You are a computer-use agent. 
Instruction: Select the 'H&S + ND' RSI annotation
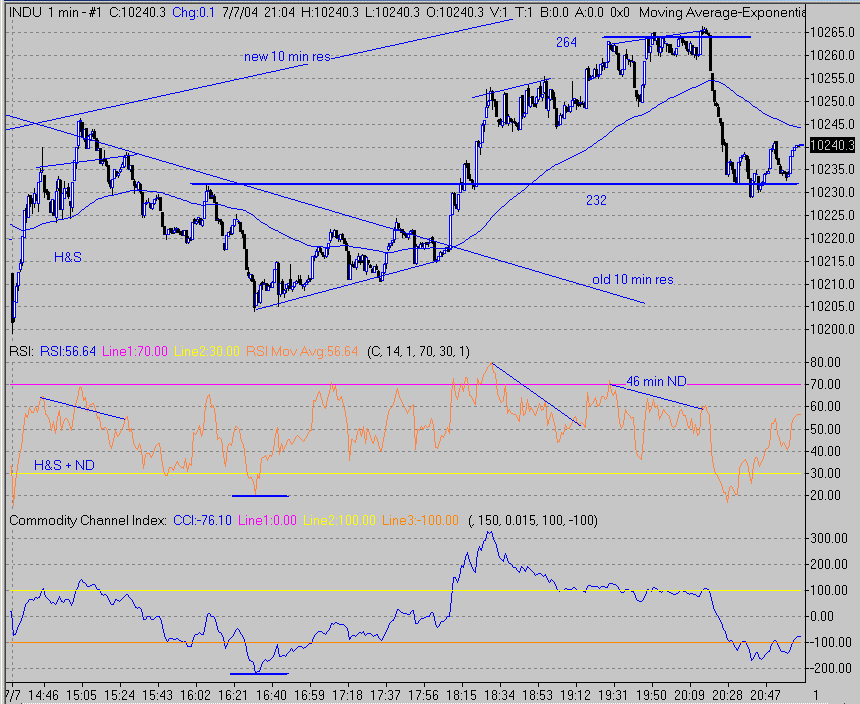coord(64,465)
